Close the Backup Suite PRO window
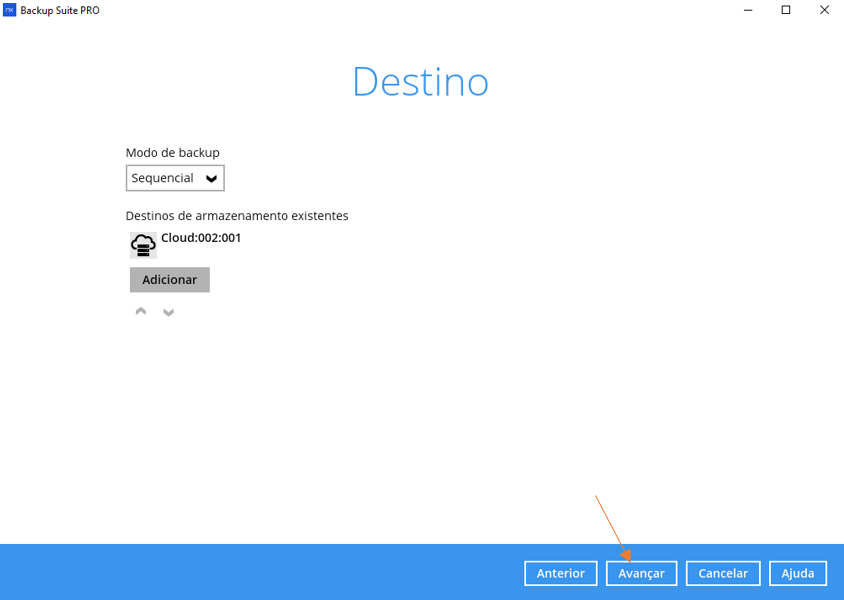The height and width of the screenshot is (600, 844). (824, 10)
